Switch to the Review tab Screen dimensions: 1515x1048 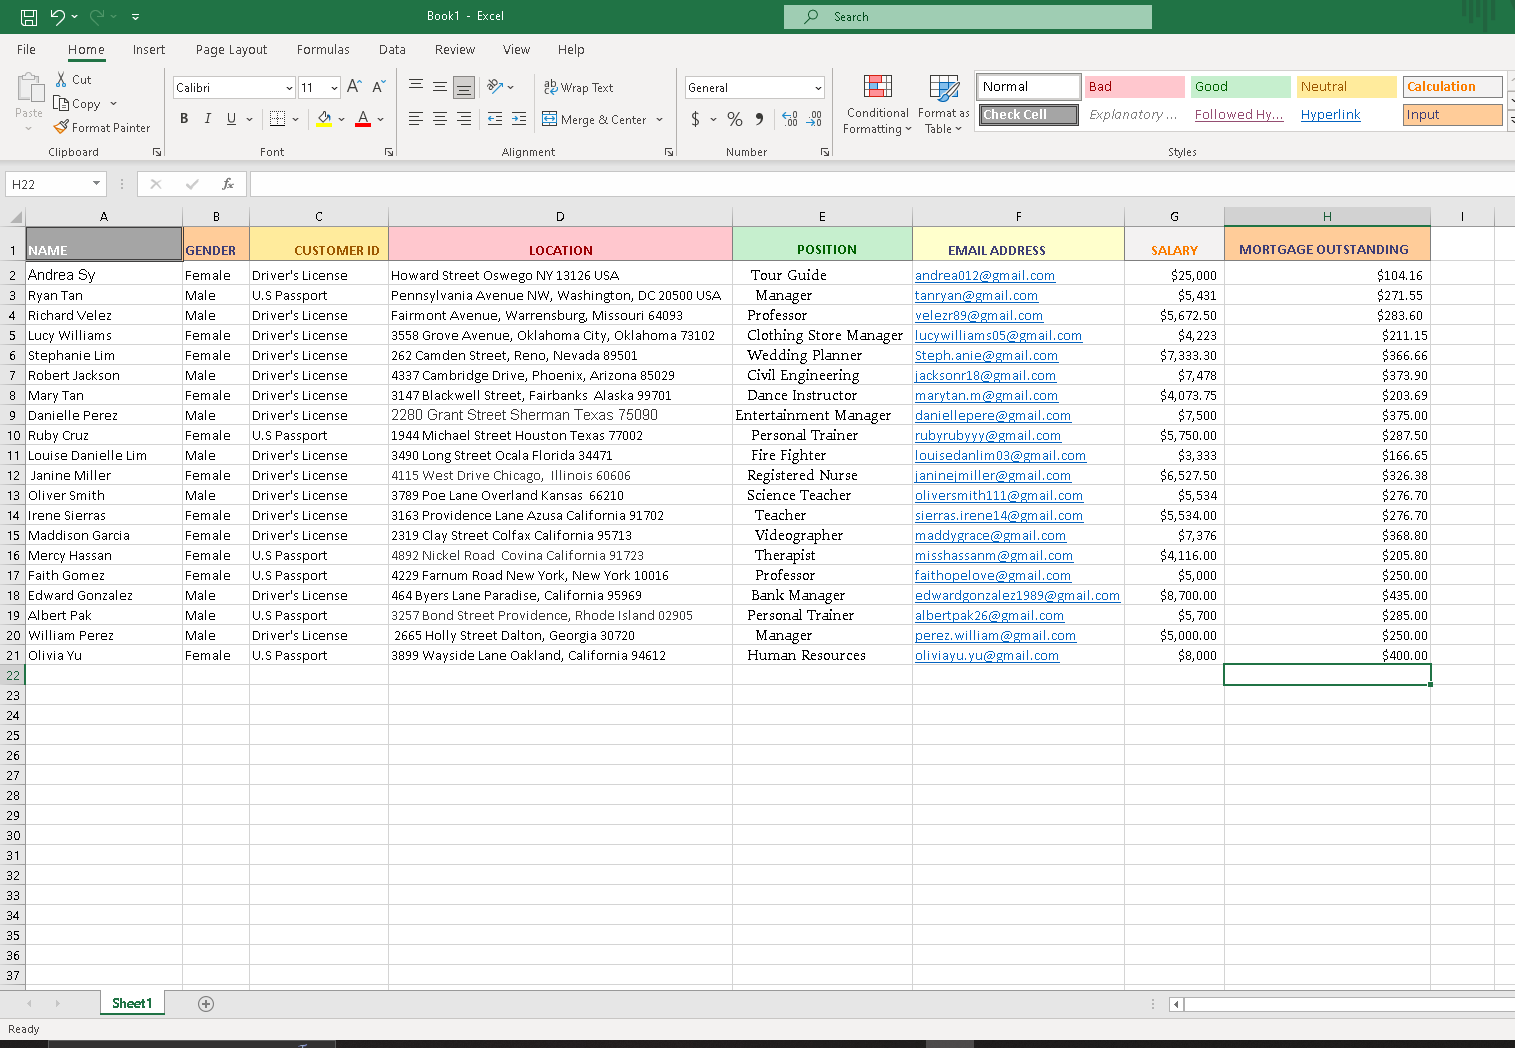pyautogui.click(x=455, y=49)
